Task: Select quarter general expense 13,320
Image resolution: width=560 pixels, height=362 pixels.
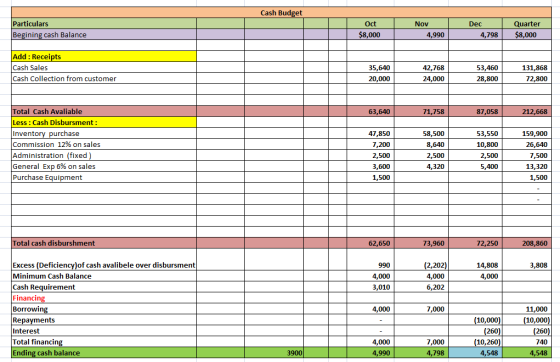Action: click(527, 166)
